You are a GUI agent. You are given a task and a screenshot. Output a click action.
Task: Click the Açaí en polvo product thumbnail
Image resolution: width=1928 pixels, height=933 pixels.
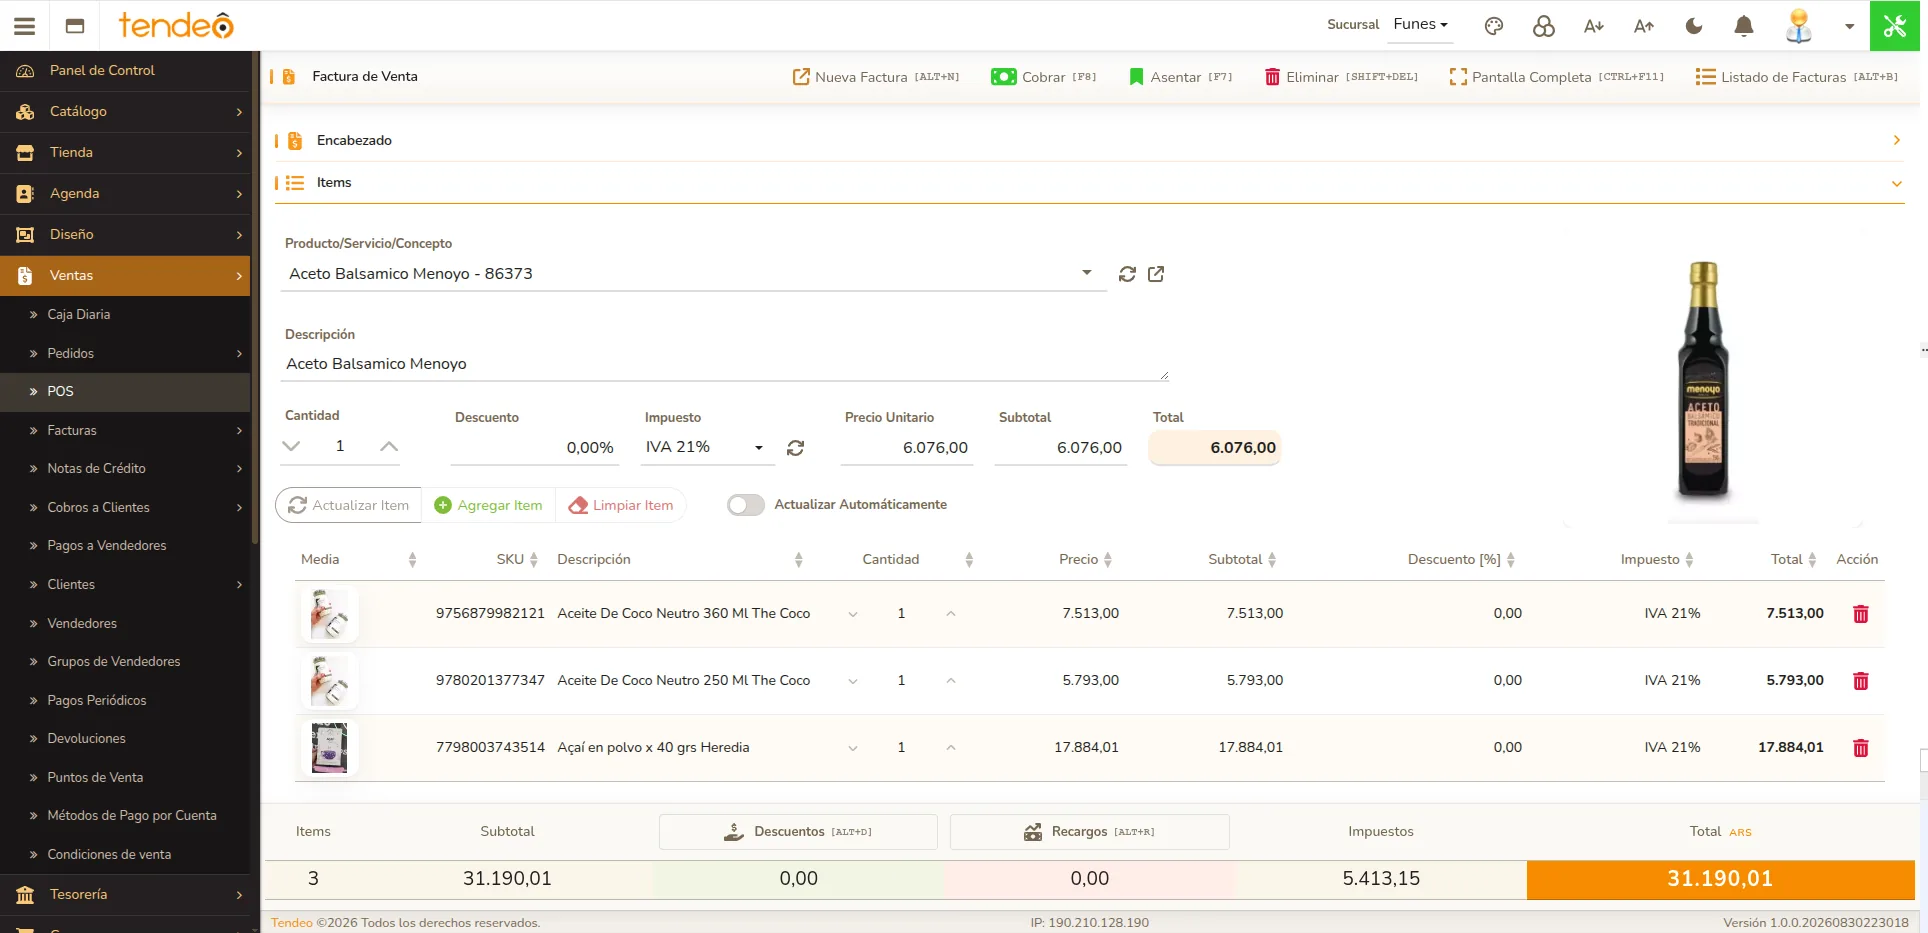(329, 748)
